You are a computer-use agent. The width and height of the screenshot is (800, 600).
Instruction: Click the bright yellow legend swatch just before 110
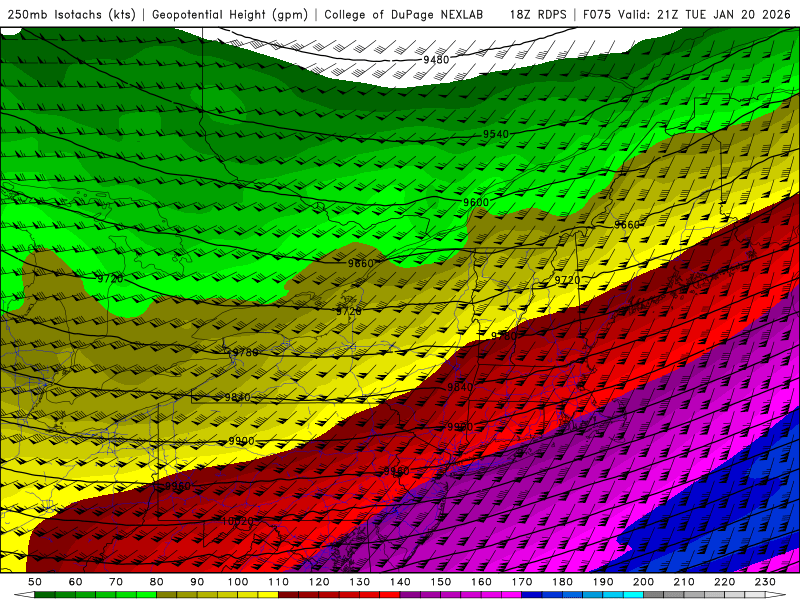(268, 595)
